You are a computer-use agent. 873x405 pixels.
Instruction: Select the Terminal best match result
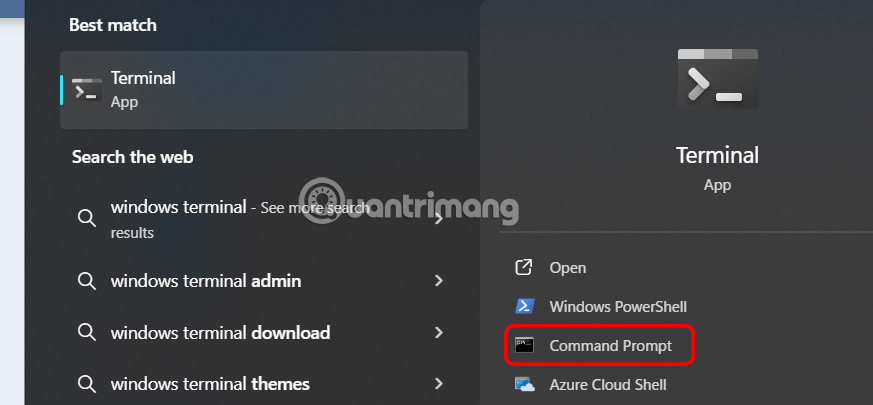(x=264, y=90)
